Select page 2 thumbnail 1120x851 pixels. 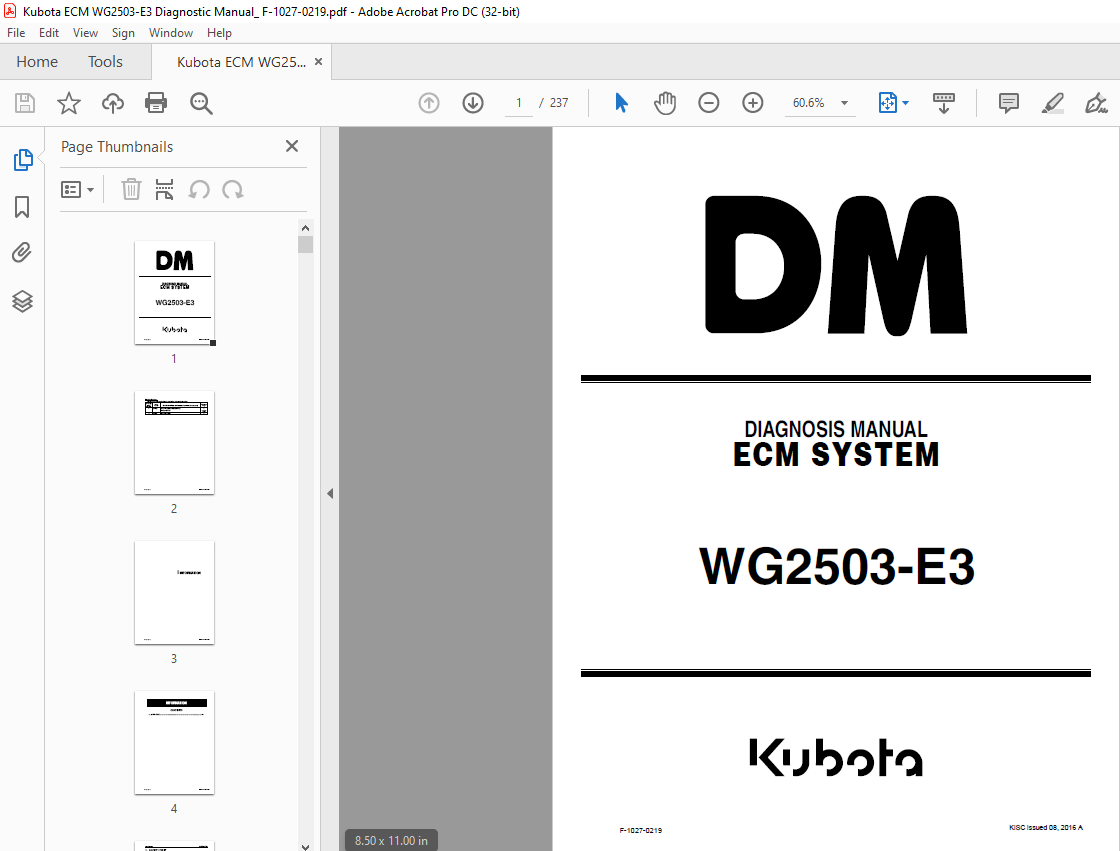[x=174, y=443]
